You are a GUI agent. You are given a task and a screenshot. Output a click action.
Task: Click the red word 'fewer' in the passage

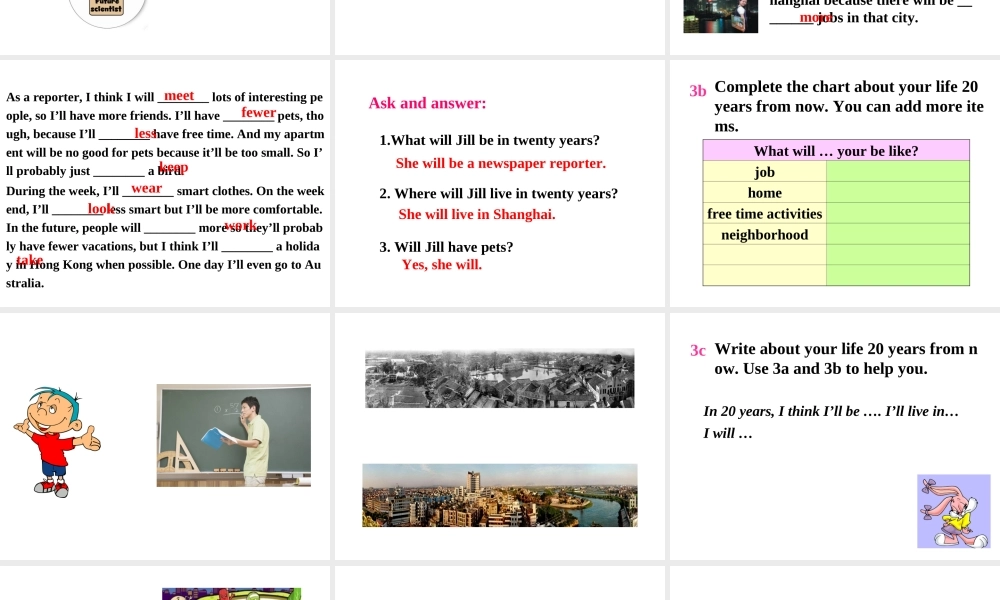(x=258, y=113)
